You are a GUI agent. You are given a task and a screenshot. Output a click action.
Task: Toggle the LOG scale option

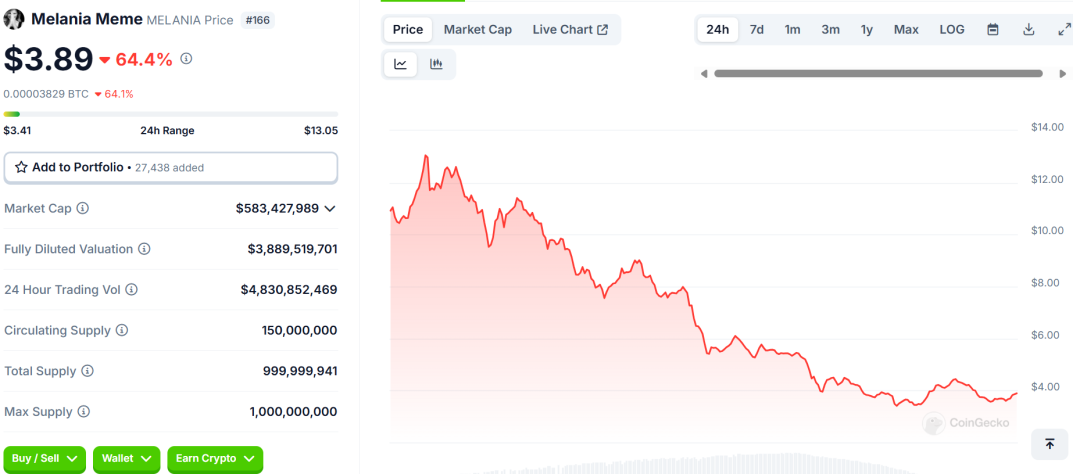952,30
